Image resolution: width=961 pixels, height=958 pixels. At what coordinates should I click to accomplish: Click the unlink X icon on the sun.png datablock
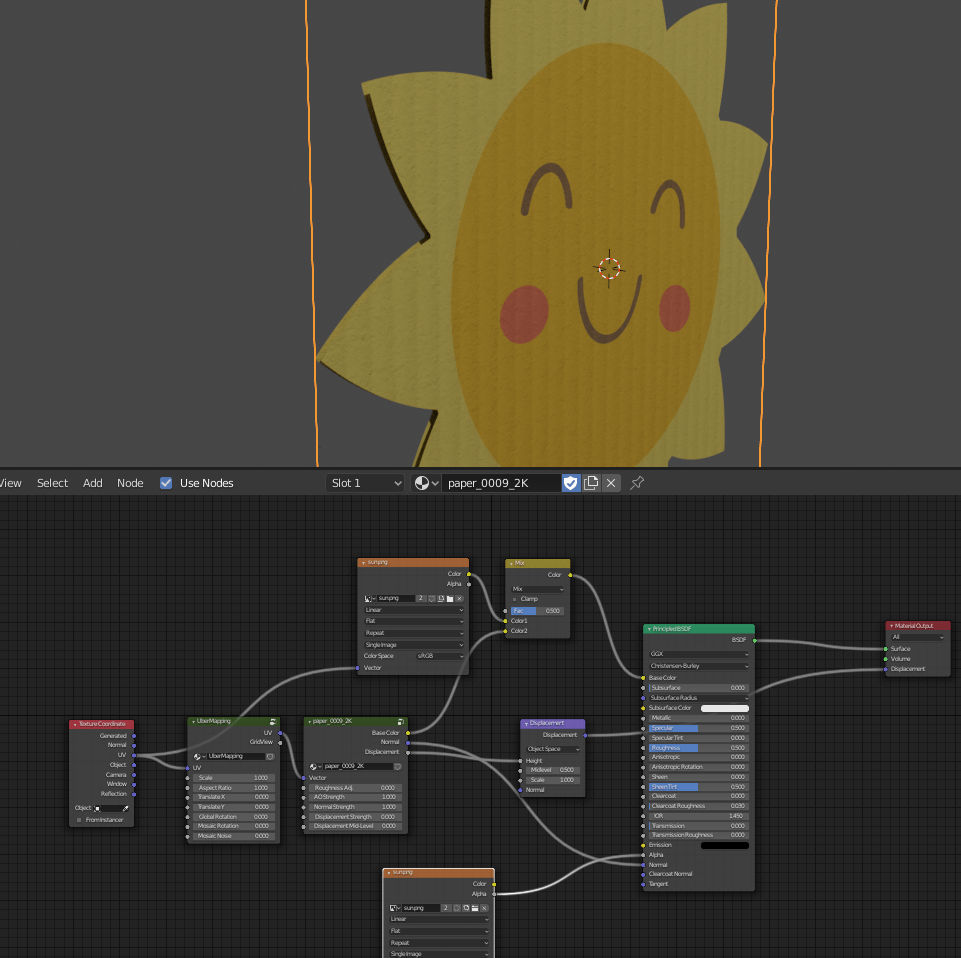(x=458, y=598)
